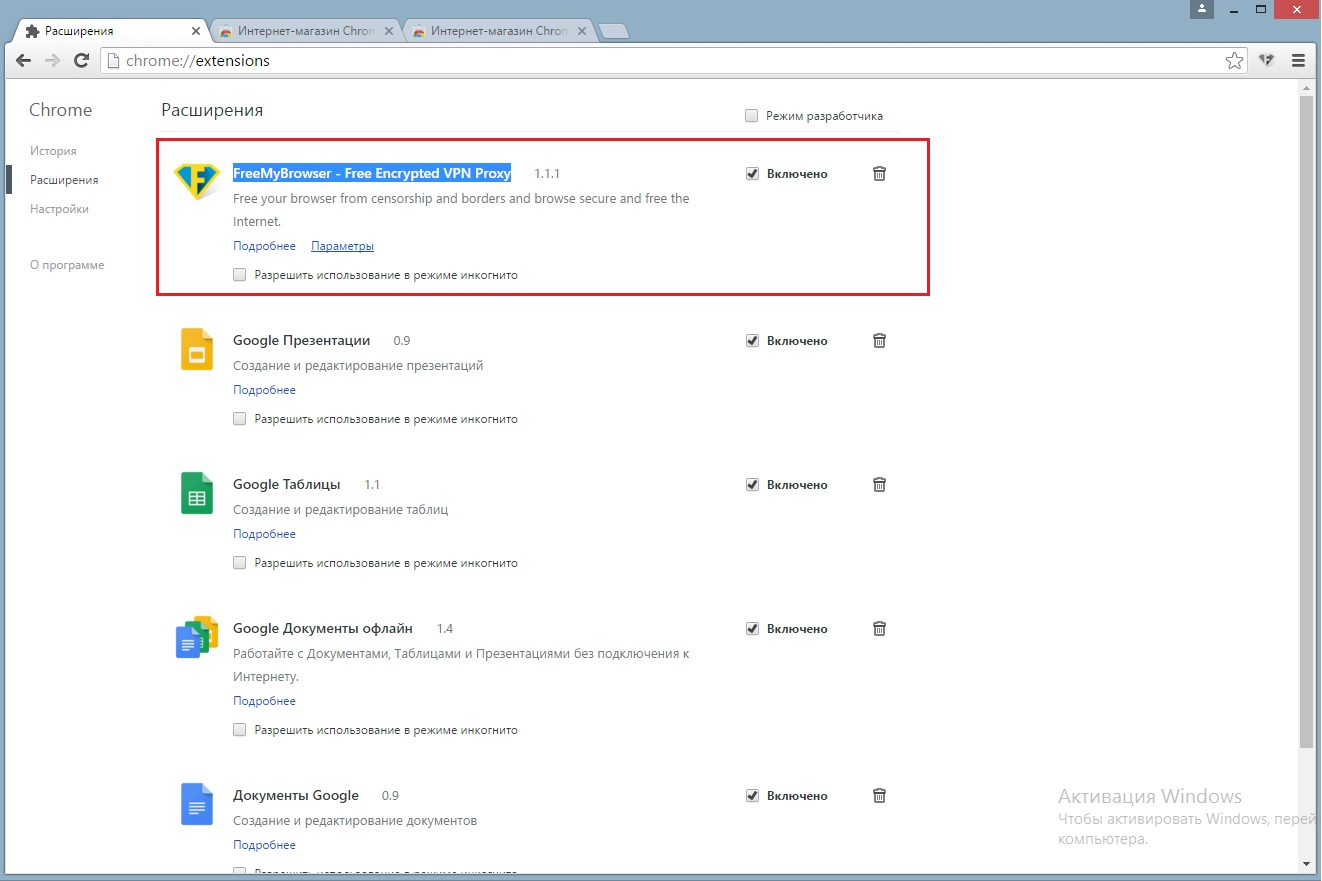Click the scrollbar up arrow
Screen dimensions: 1322x881
click(x=1306, y=89)
